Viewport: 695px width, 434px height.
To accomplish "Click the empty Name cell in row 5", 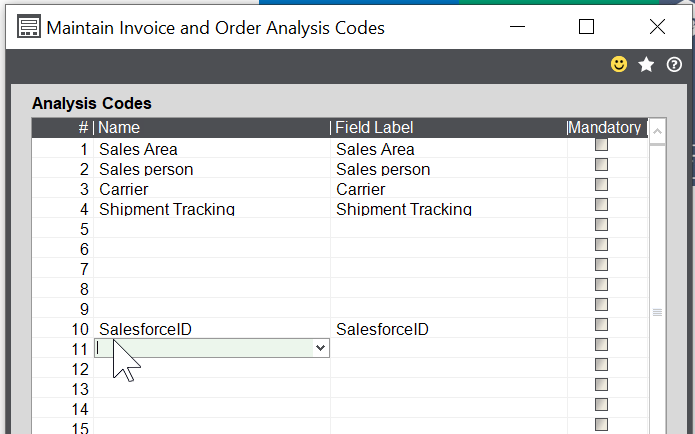I will [211, 229].
